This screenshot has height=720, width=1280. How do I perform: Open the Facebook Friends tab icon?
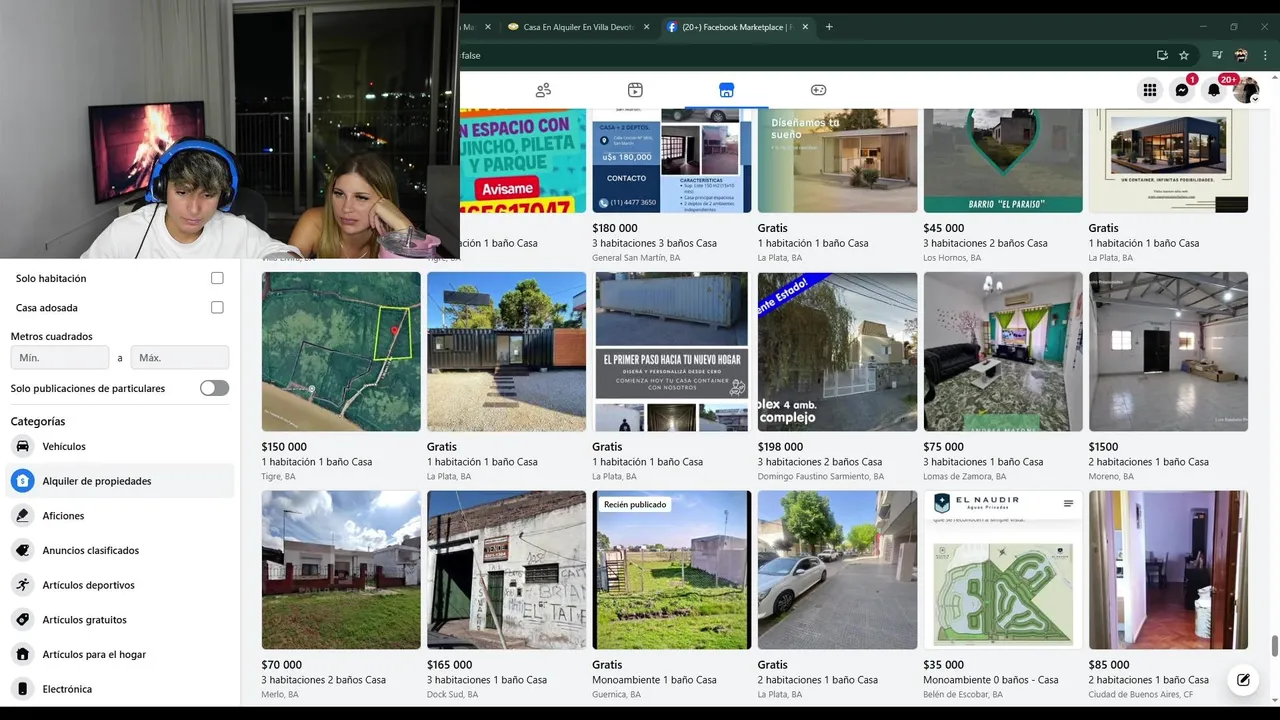543,90
